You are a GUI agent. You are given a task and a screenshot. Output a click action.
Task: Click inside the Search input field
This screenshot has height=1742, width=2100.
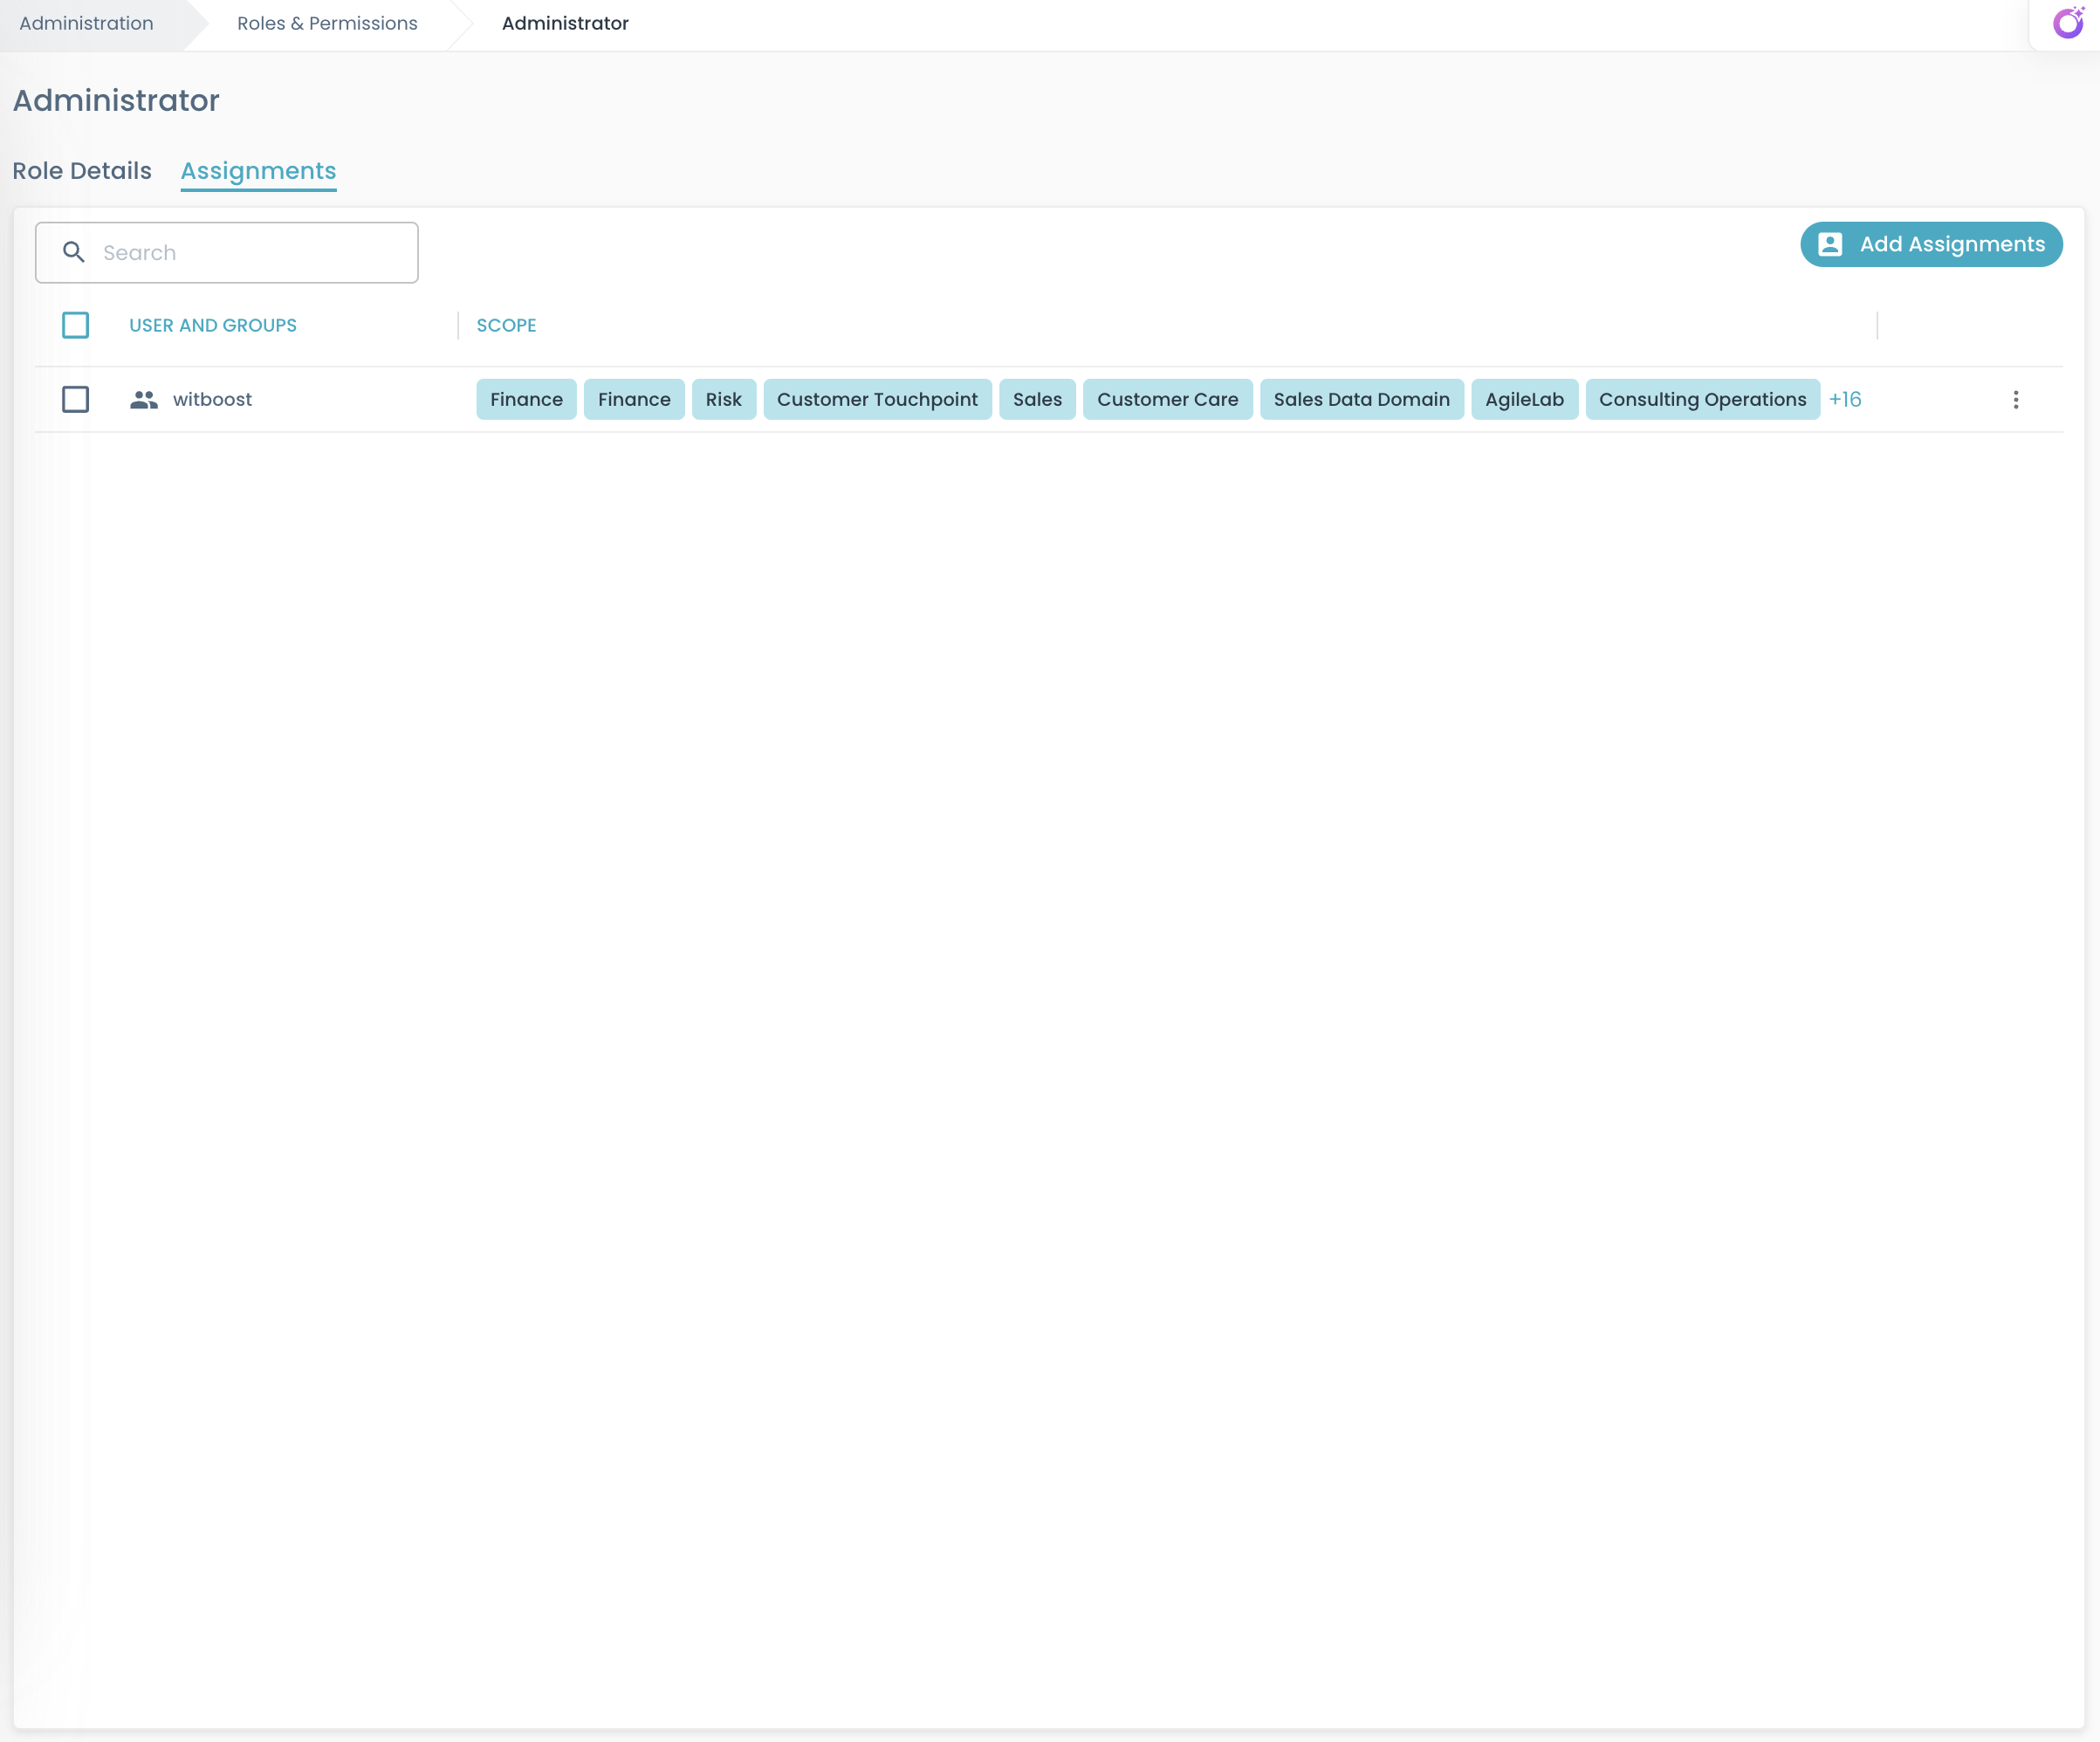250,252
